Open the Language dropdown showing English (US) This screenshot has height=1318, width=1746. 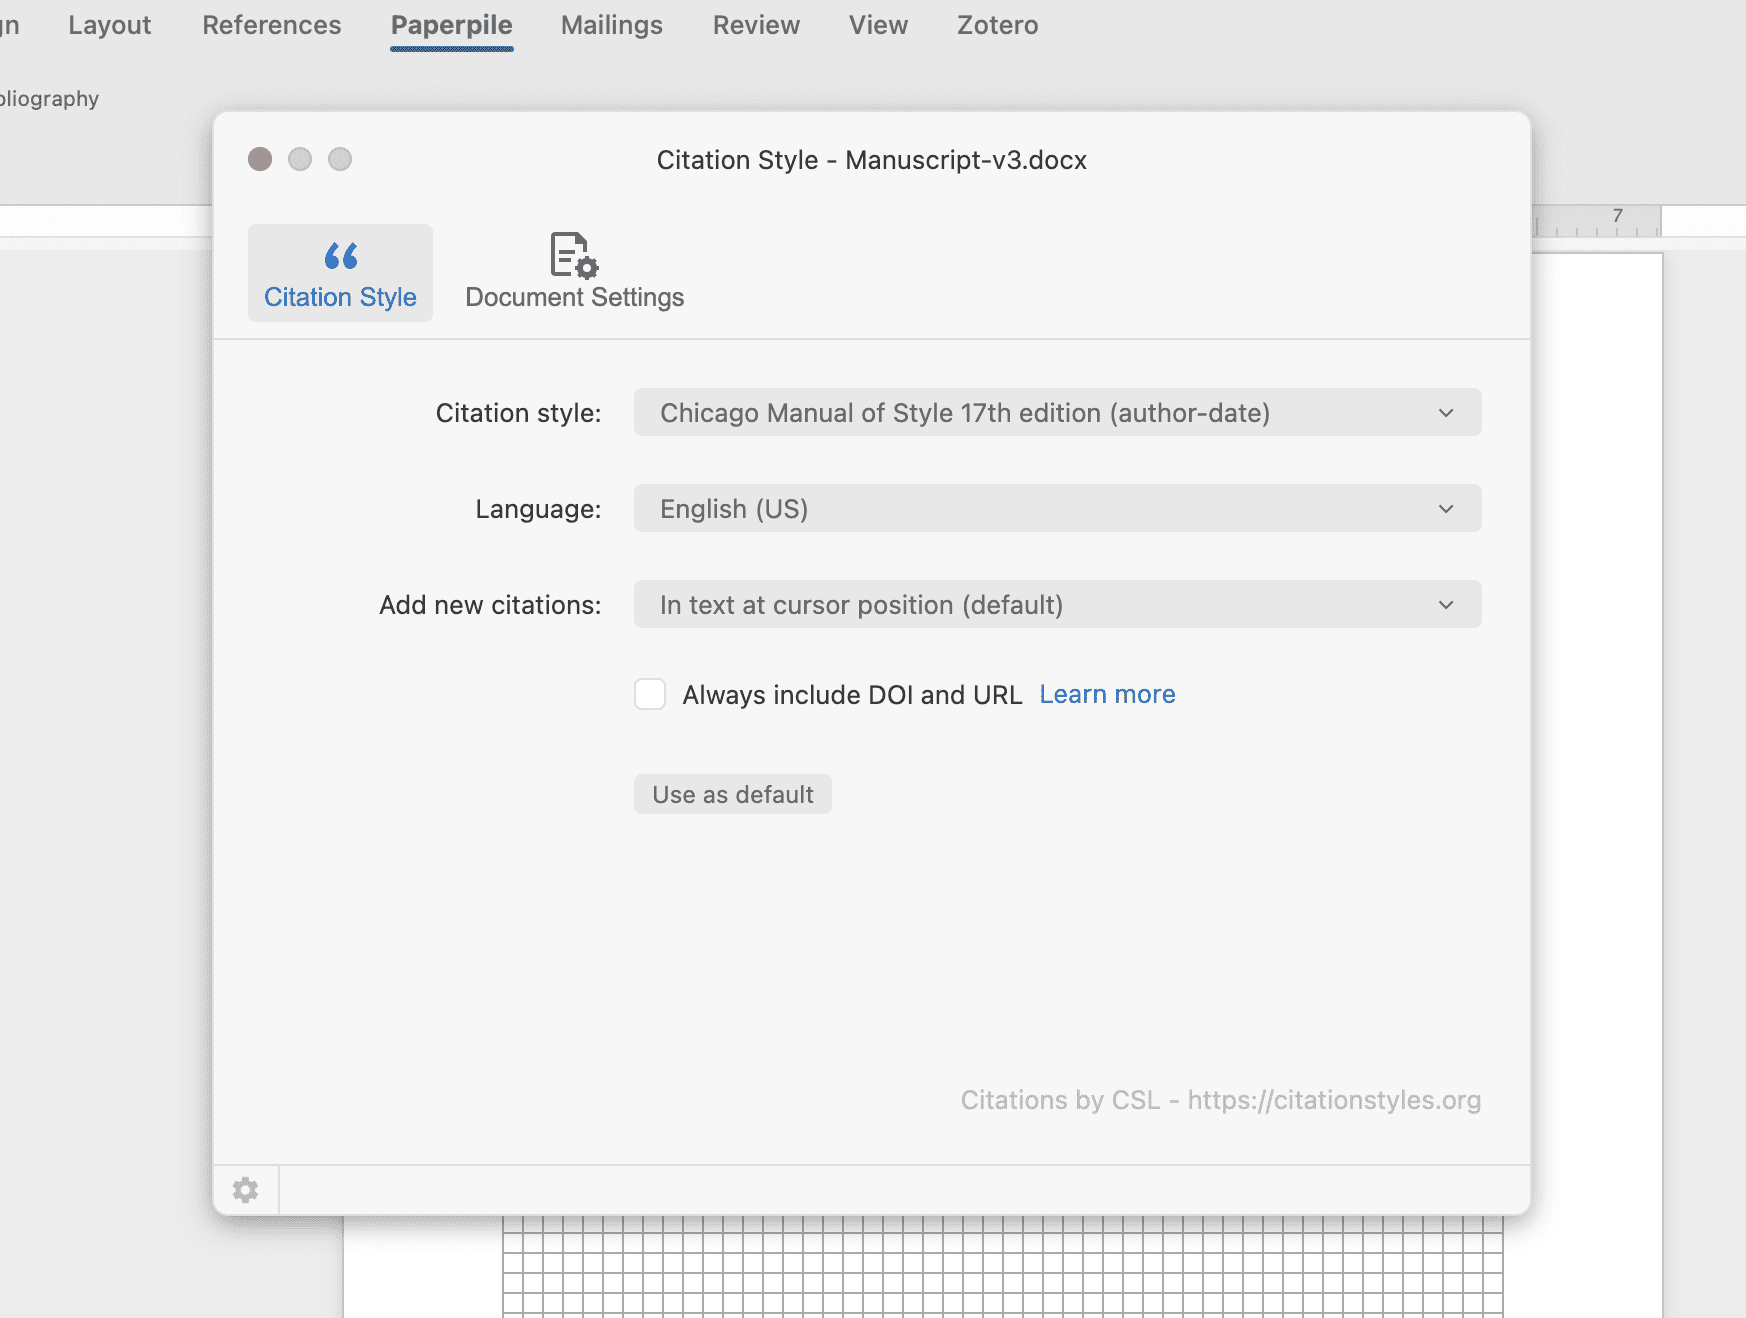click(1057, 509)
